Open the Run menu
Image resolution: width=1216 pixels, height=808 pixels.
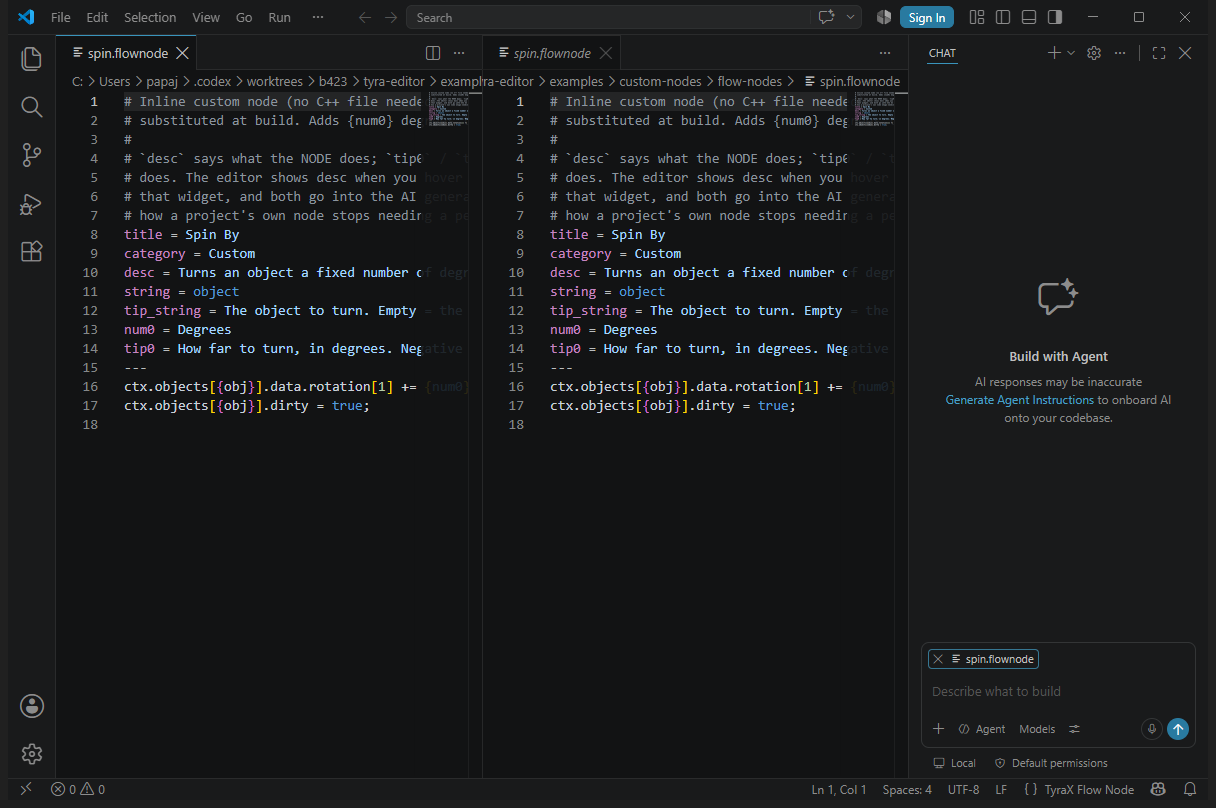point(280,17)
